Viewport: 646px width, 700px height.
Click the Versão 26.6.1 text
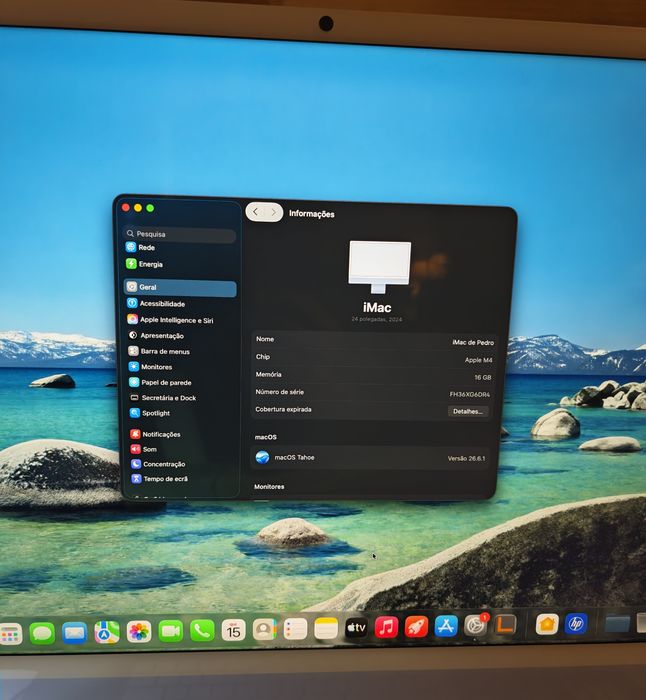tap(466, 458)
